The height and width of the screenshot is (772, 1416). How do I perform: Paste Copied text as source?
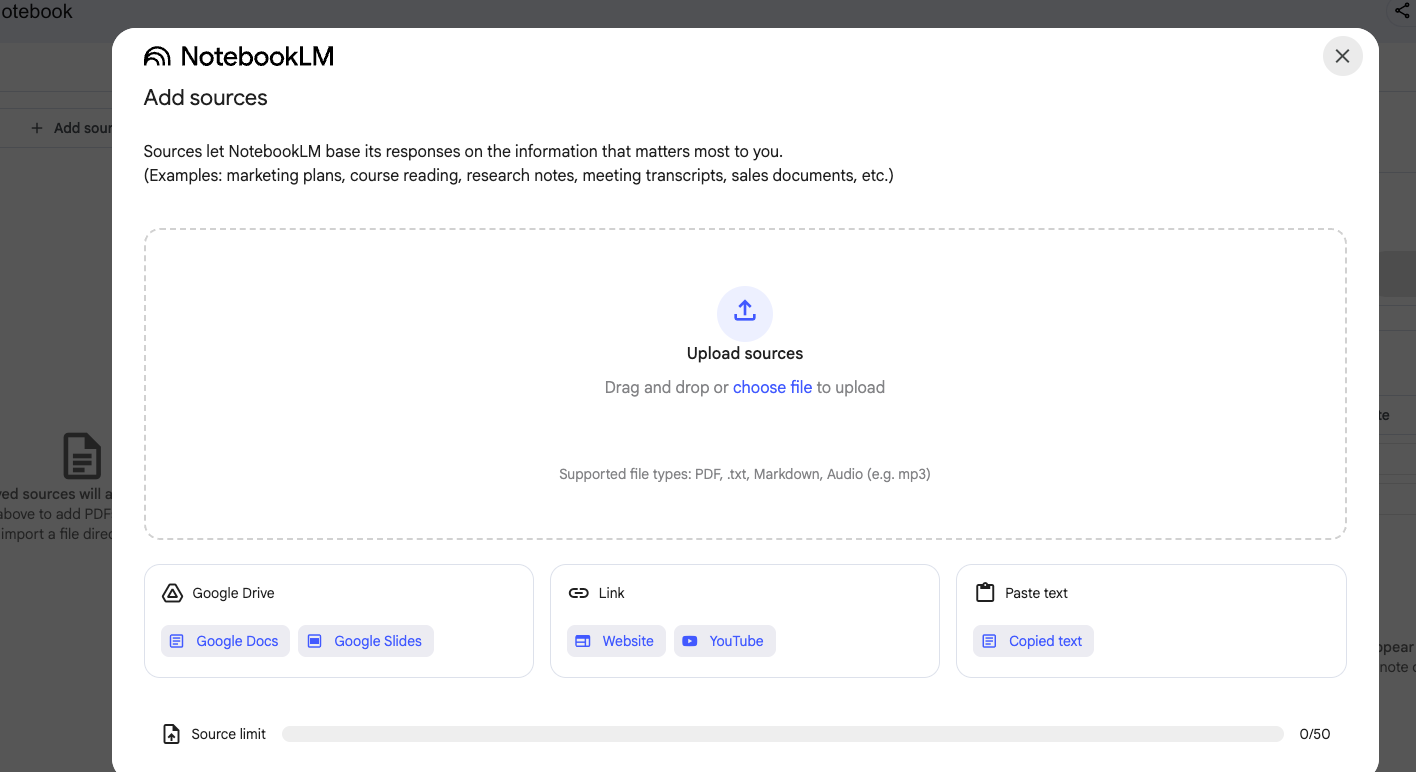1033,641
